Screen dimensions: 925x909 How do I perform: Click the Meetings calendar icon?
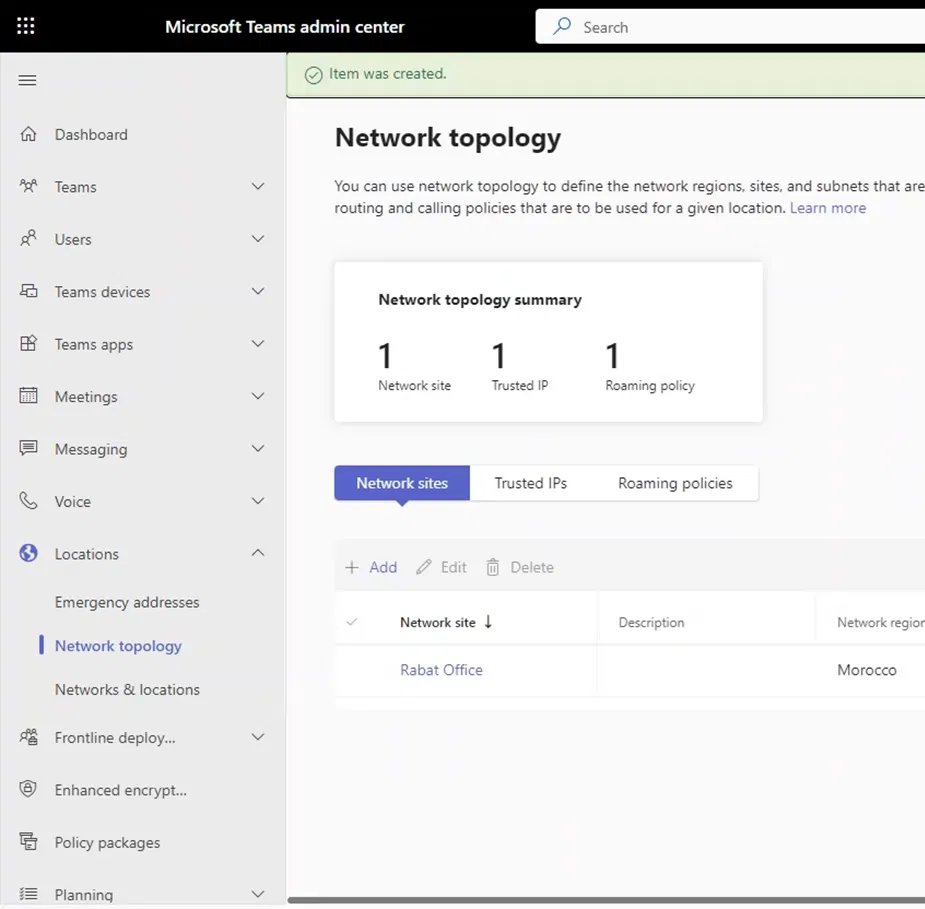[29, 396]
